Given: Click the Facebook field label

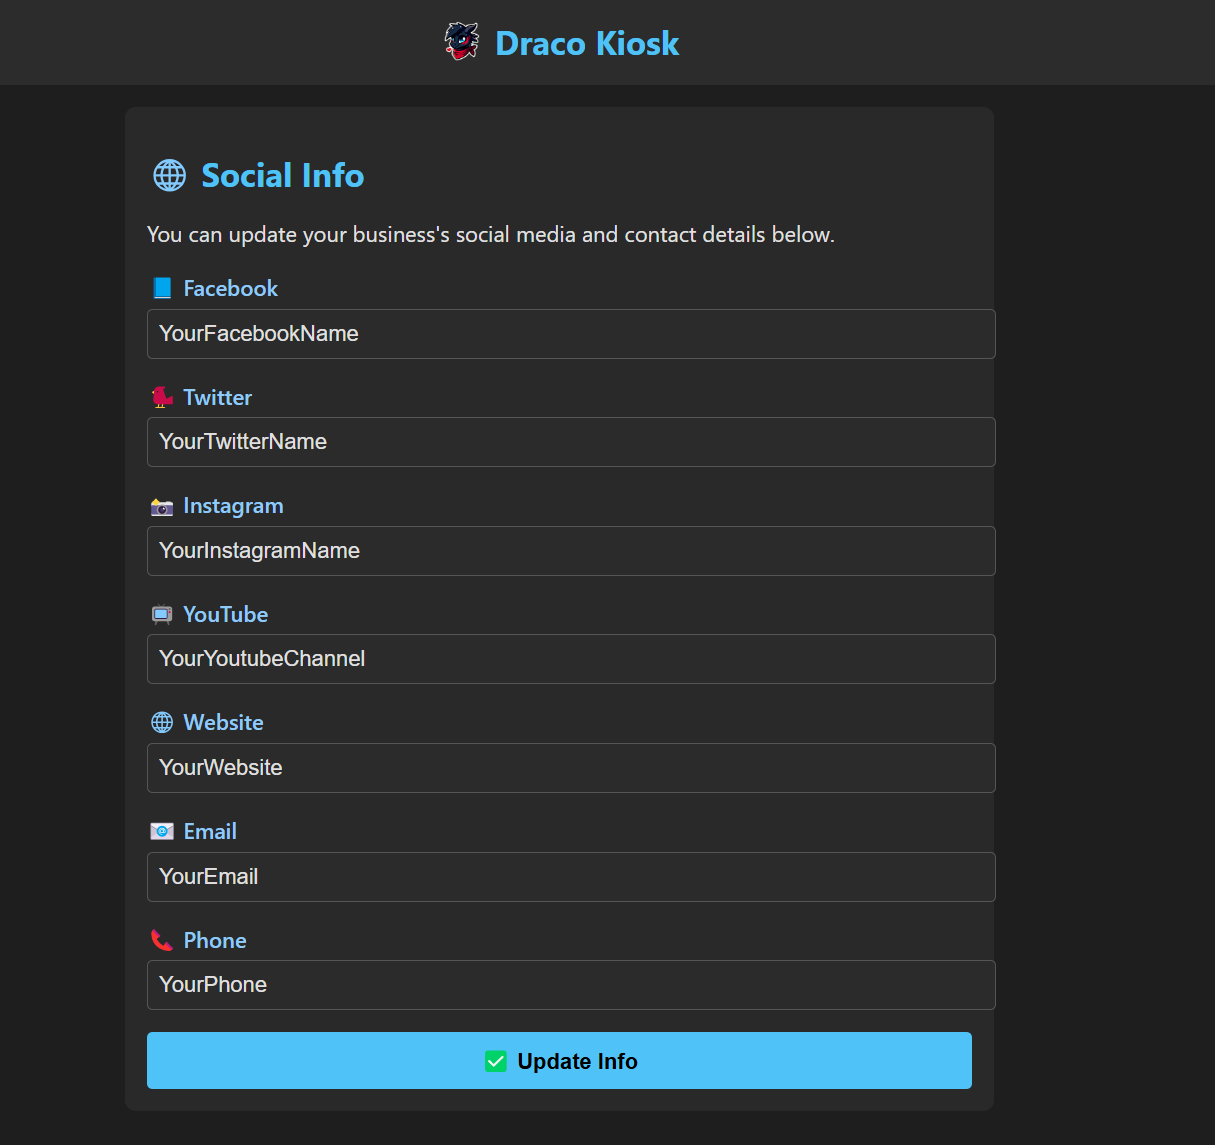Looking at the screenshot, I should click(x=231, y=288).
